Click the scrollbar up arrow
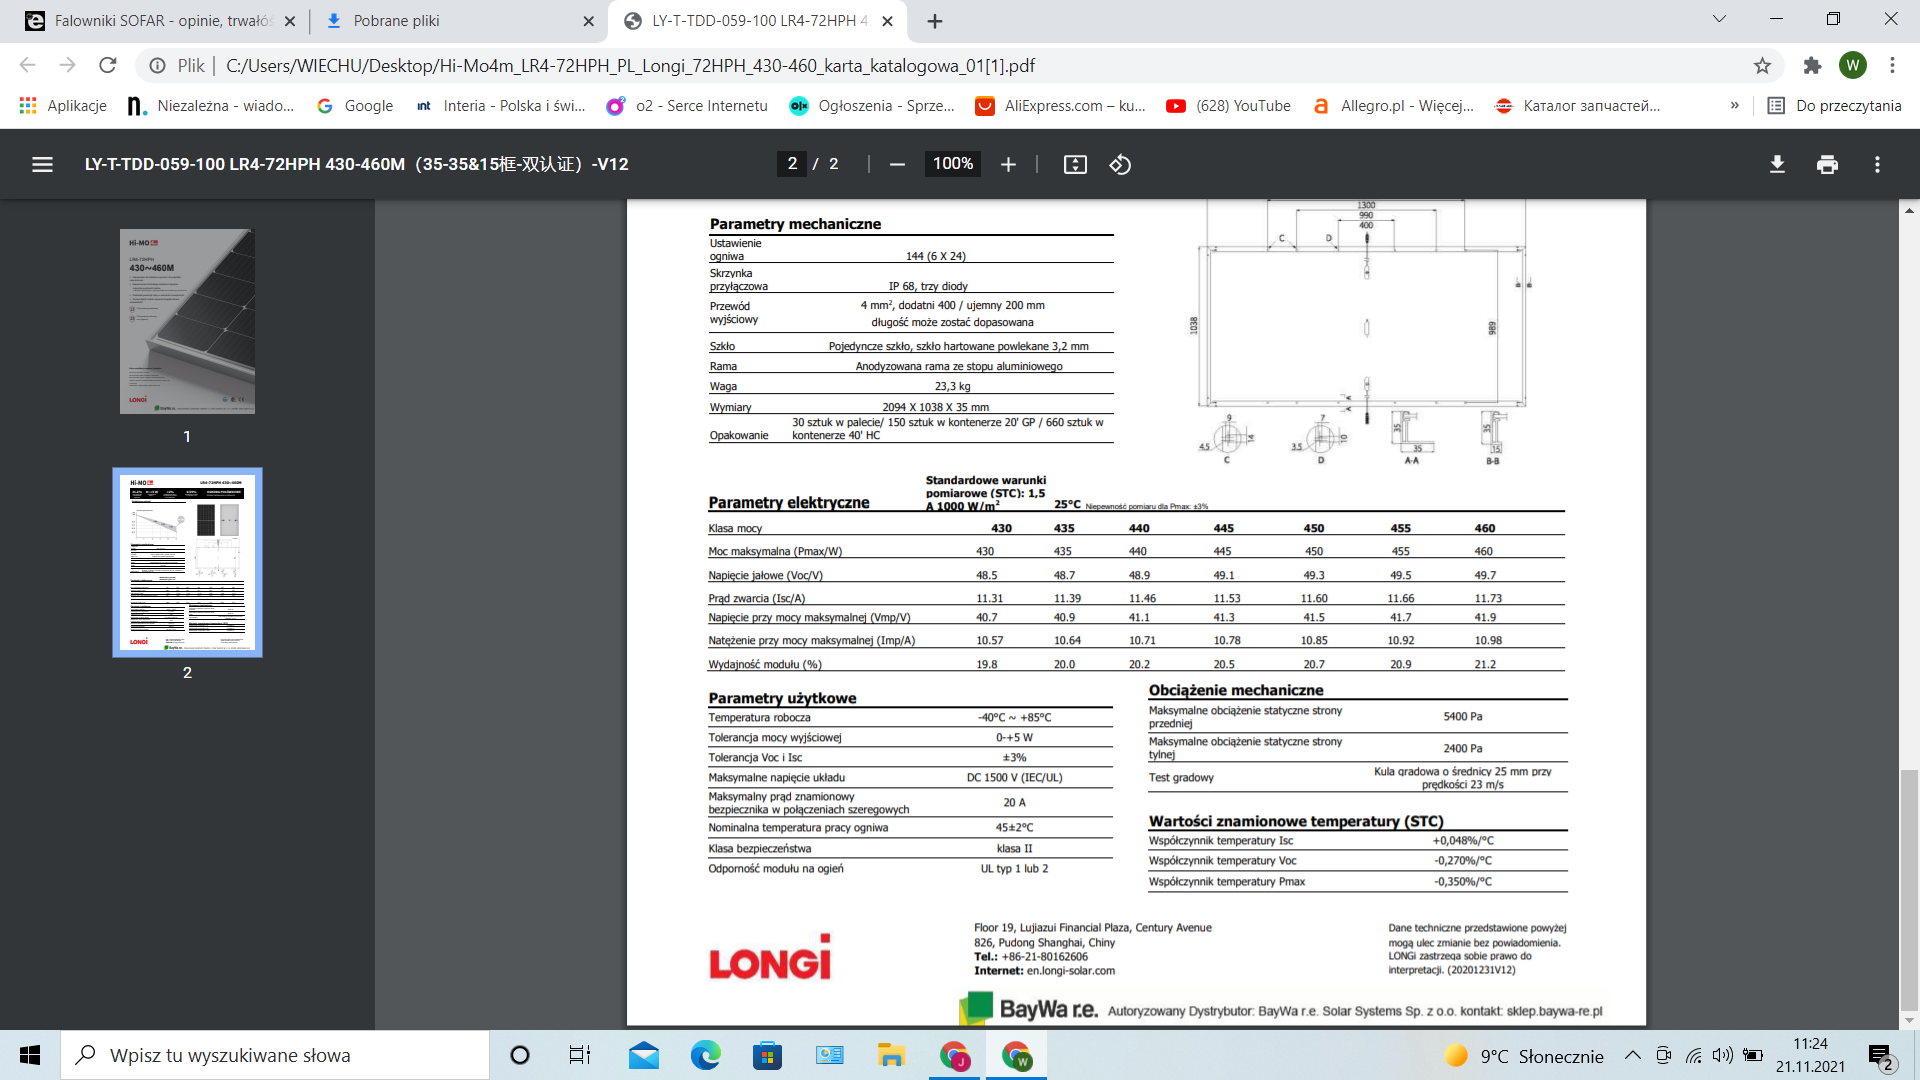This screenshot has width=1920, height=1080. click(x=1909, y=210)
